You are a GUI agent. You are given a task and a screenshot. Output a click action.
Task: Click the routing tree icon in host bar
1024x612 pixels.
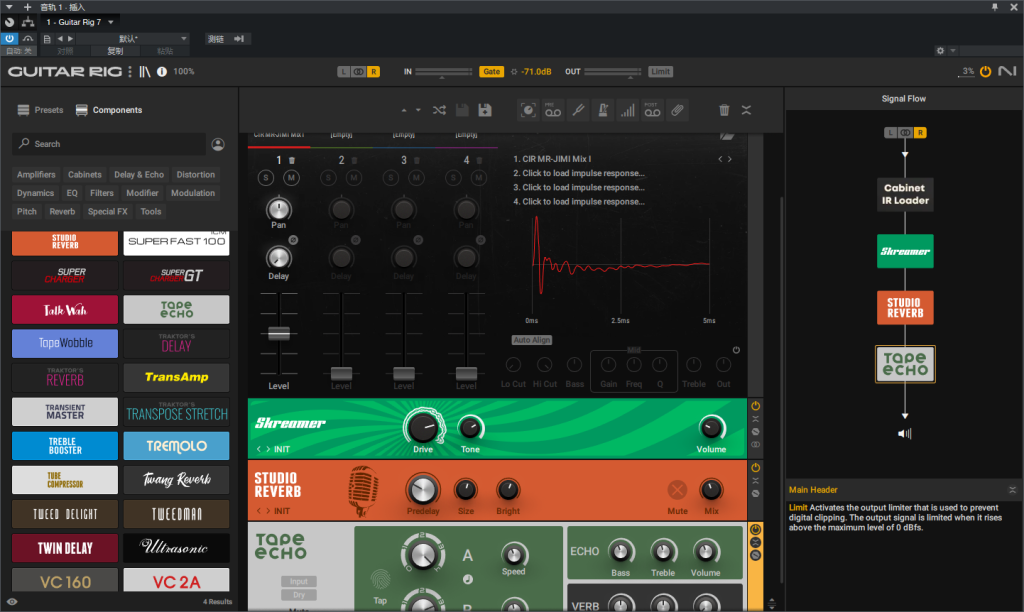(28, 22)
